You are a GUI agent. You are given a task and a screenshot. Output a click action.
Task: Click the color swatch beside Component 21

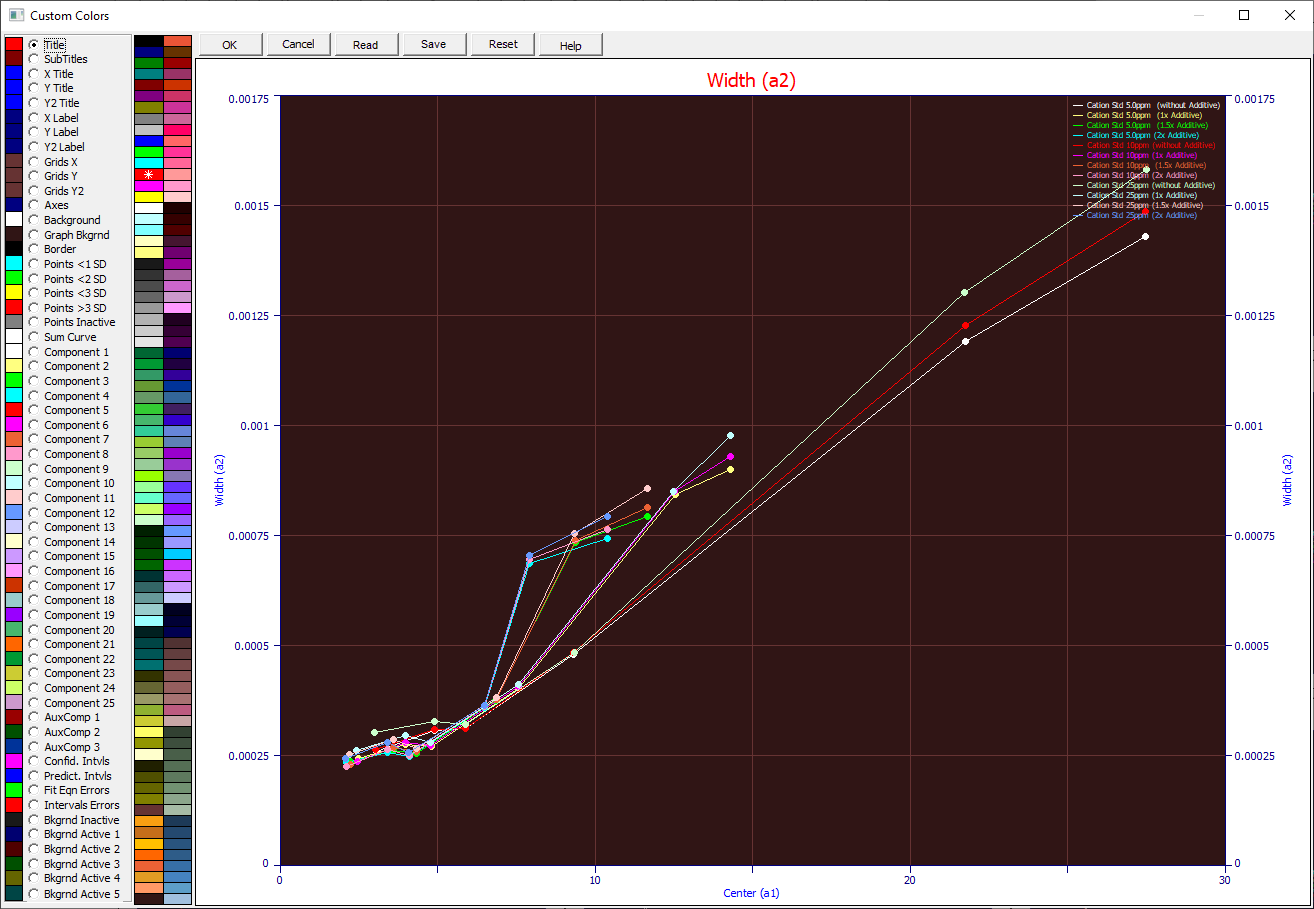[x=14, y=644]
